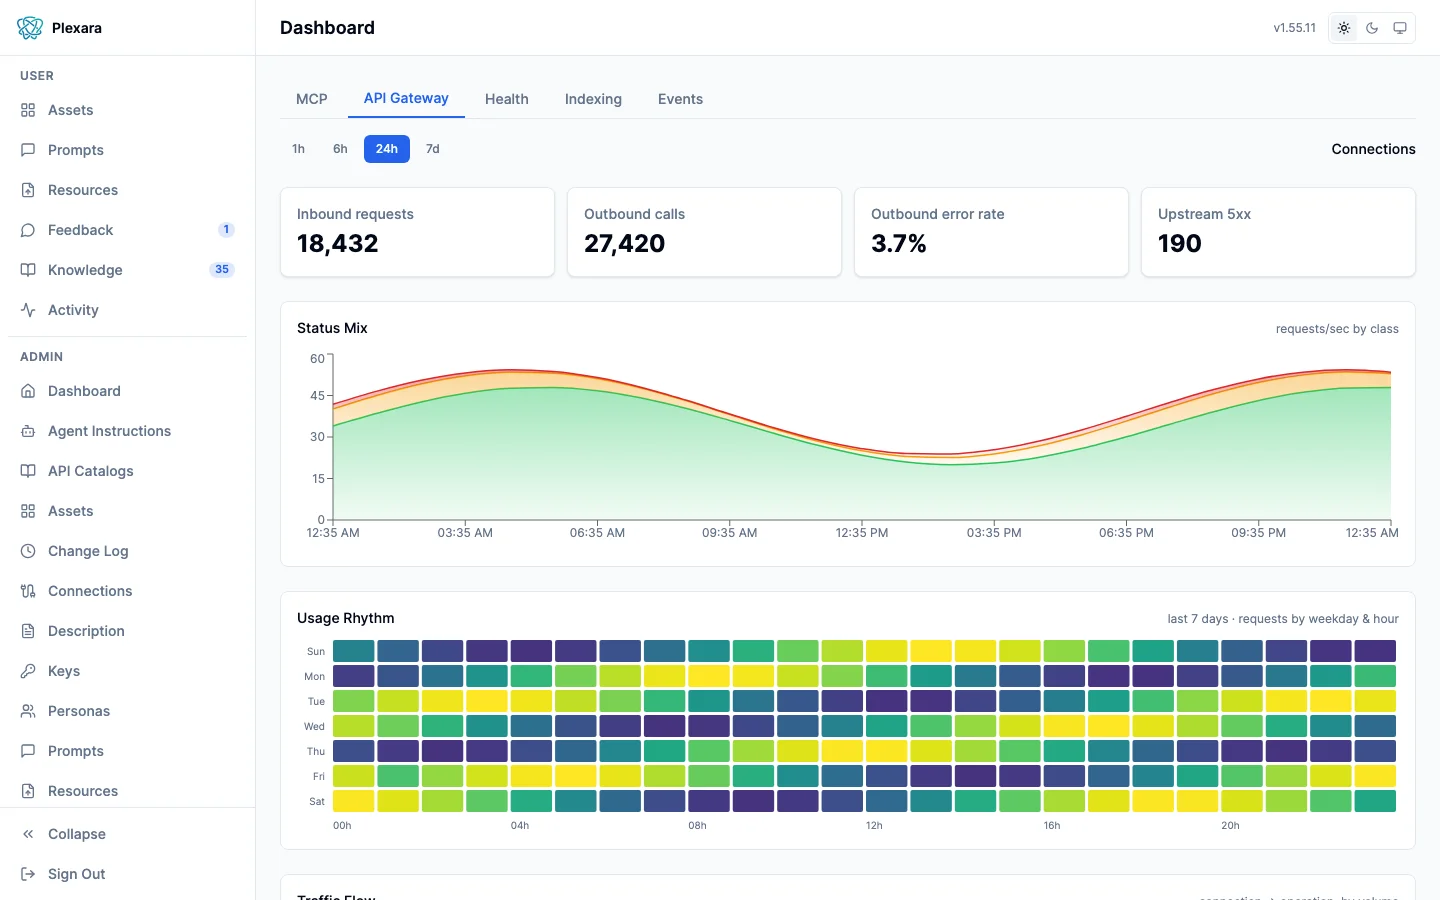The image size is (1440, 900).
Task: Click the Keys key icon
Action: pyautogui.click(x=28, y=671)
